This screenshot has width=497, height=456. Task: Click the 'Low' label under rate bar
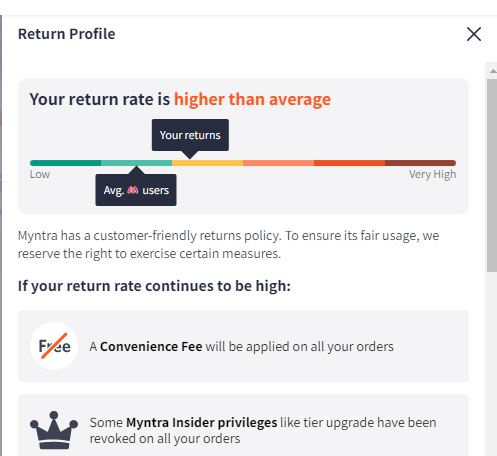[40, 174]
